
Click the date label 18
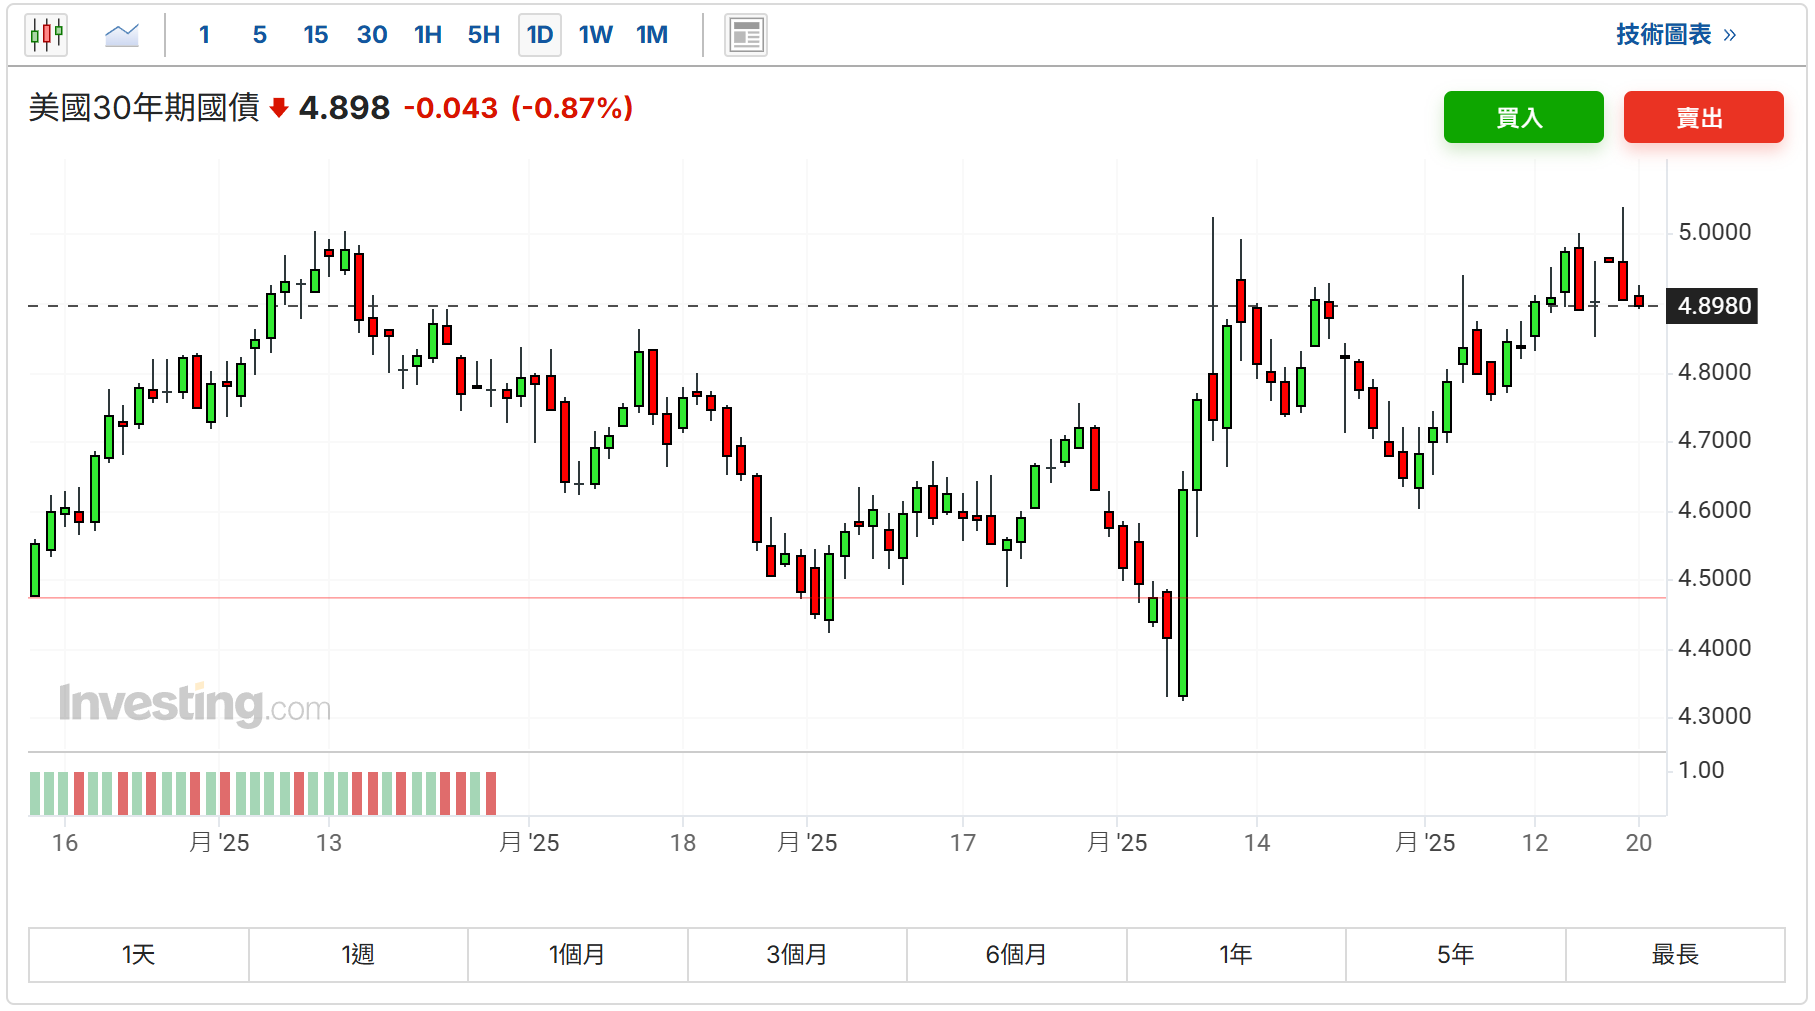(x=683, y=843)
